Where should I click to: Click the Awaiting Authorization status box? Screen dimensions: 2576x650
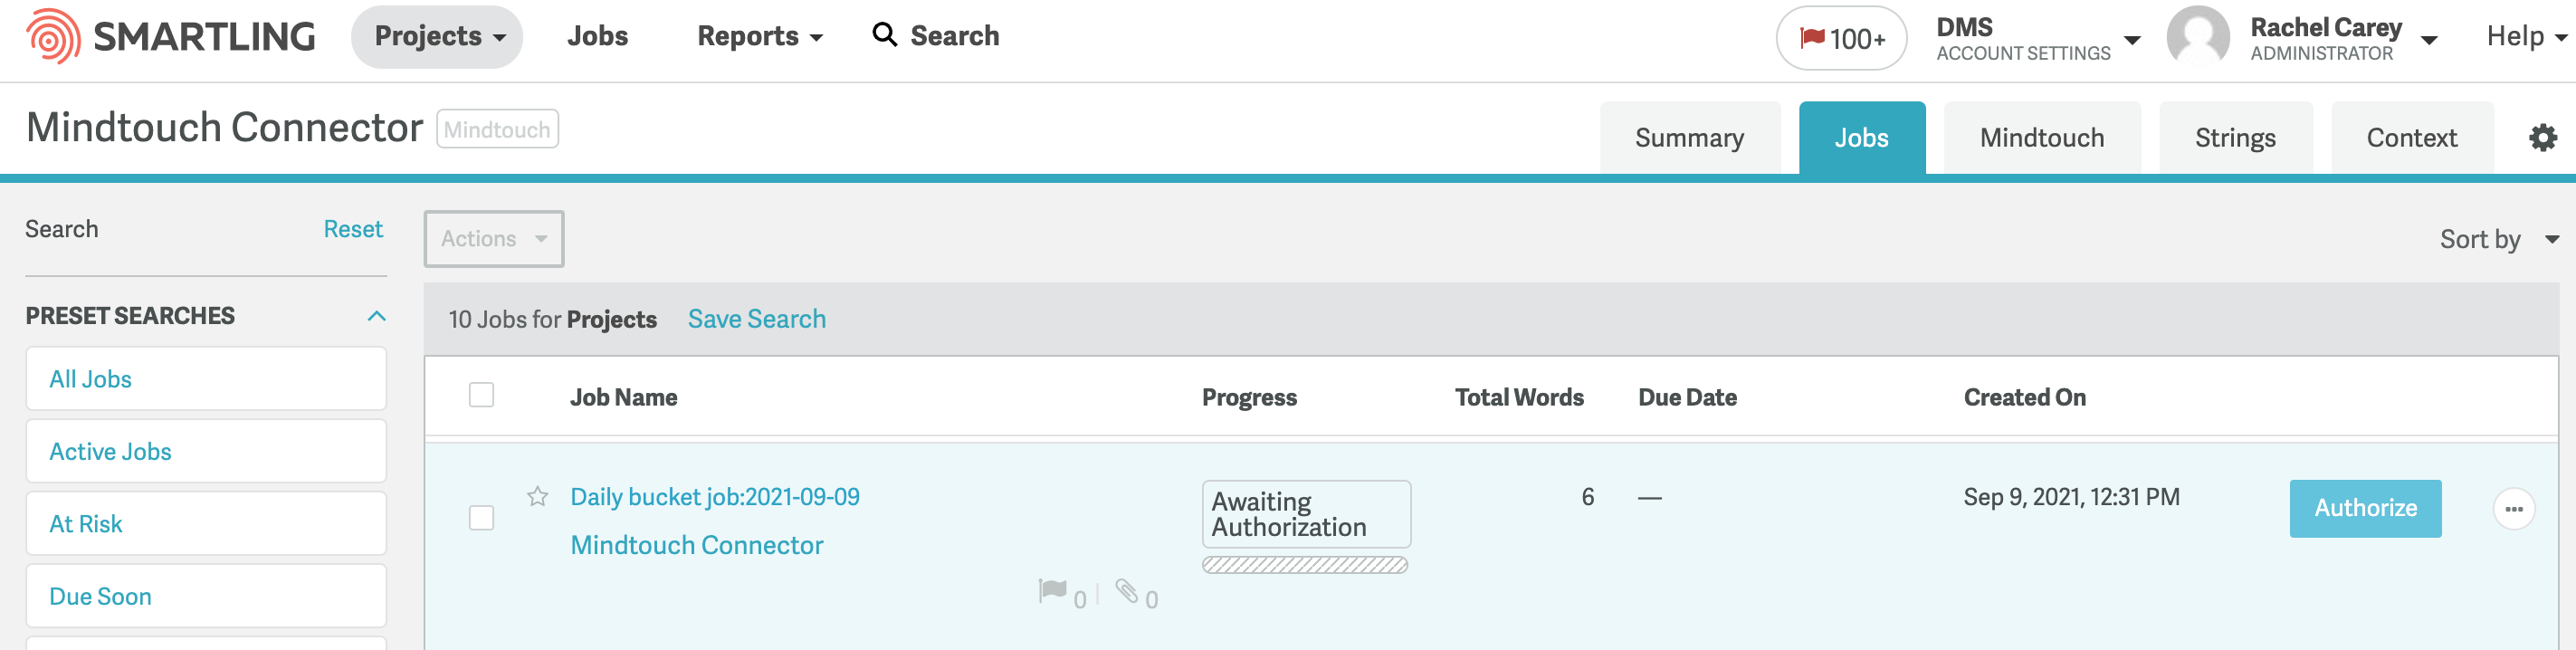[1306, 514]
